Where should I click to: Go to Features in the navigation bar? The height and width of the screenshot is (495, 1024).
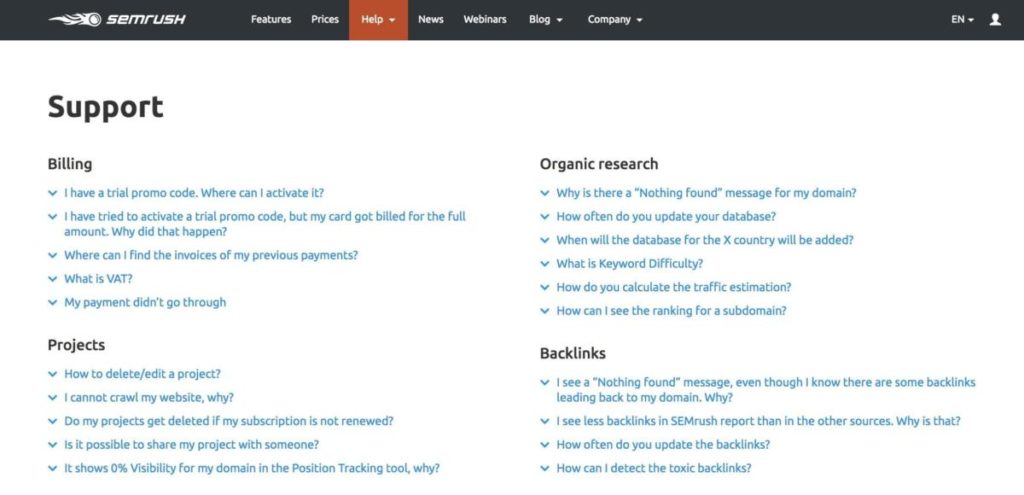(271, 20)
